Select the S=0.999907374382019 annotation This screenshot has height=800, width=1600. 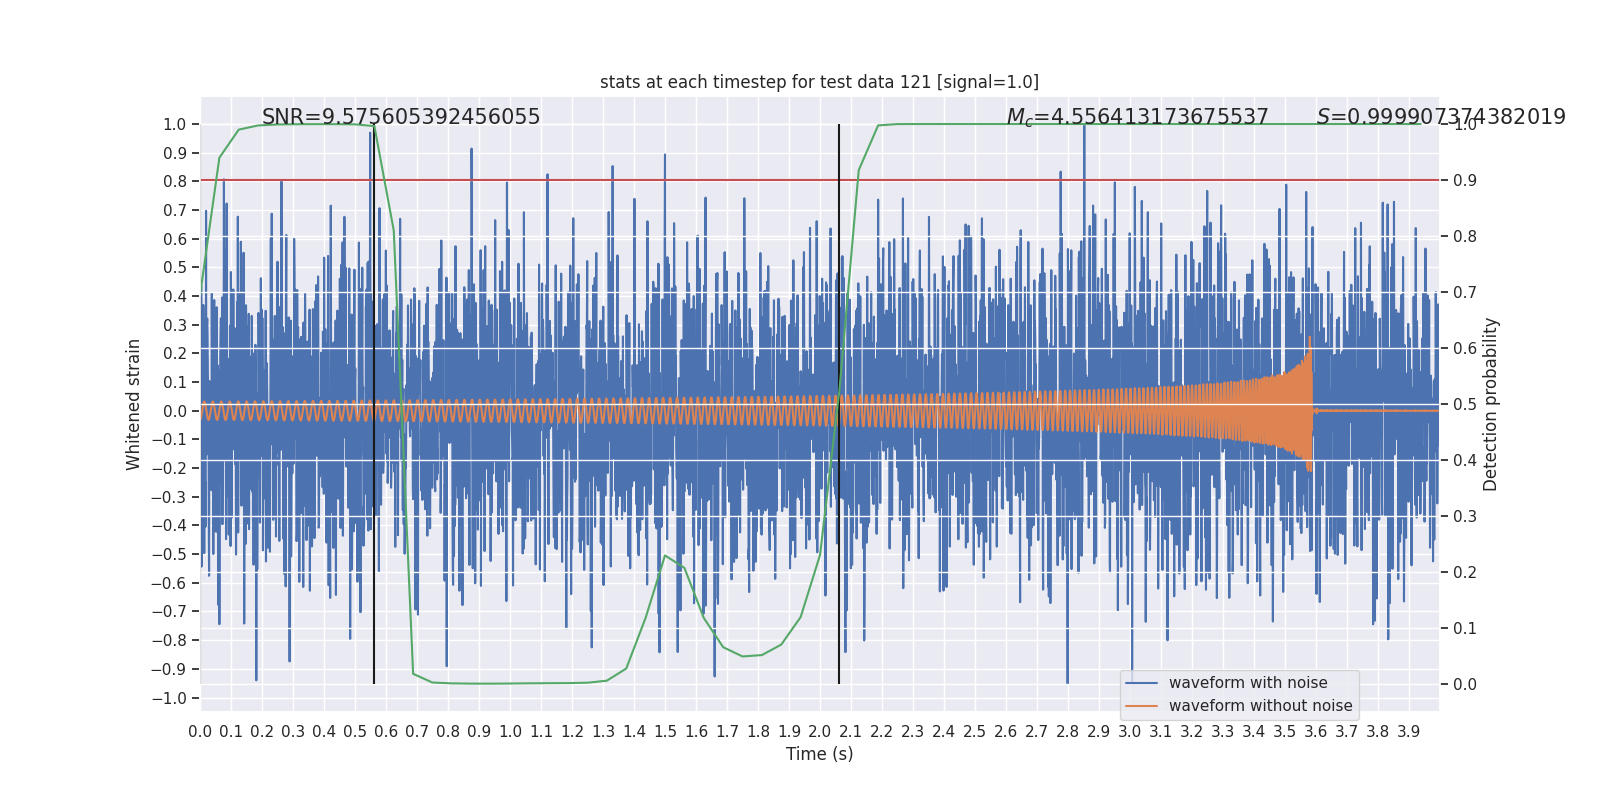point(1441,117)
